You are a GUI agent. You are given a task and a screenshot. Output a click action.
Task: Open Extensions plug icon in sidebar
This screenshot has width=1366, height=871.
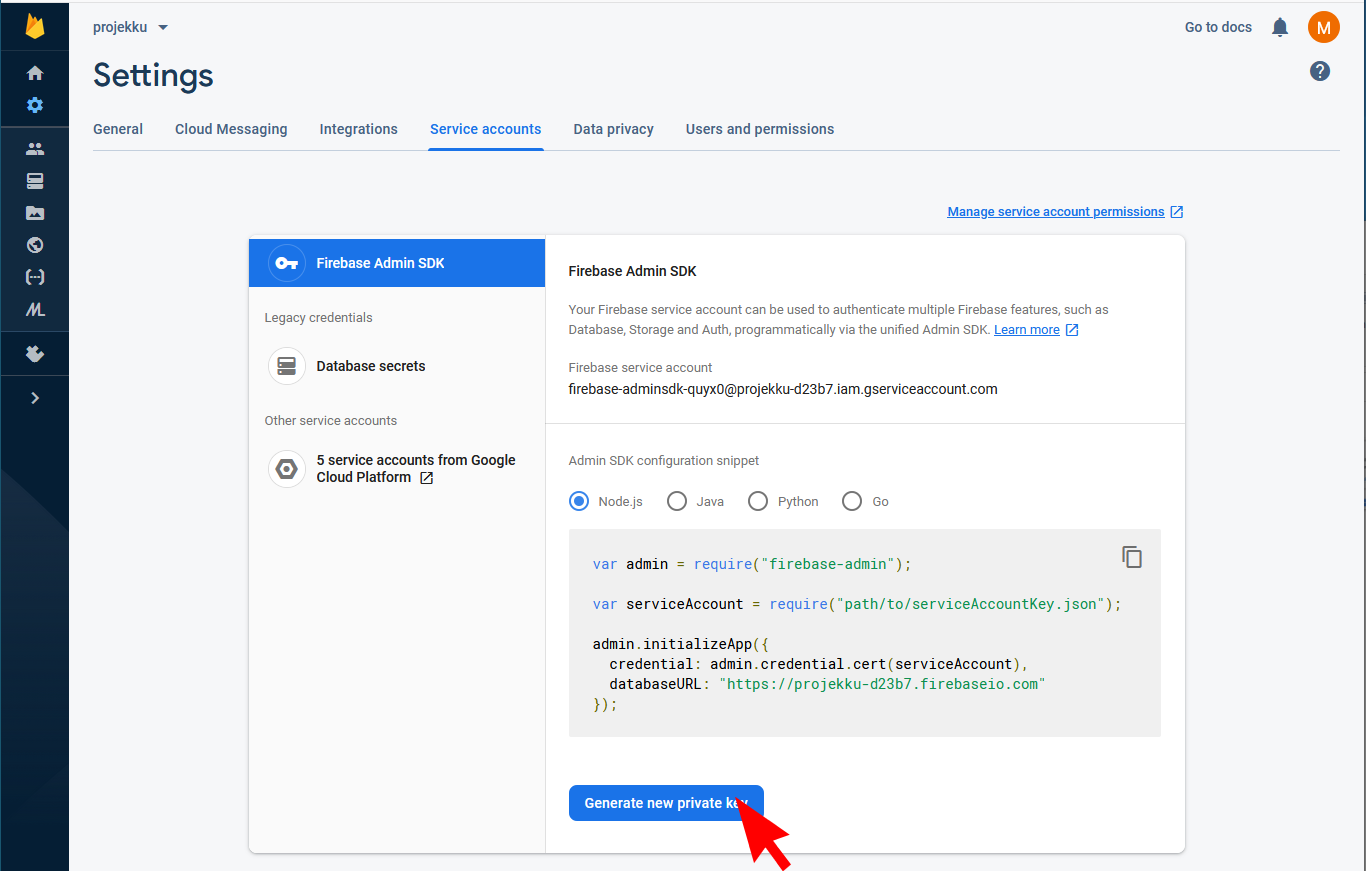coord(35,354)
